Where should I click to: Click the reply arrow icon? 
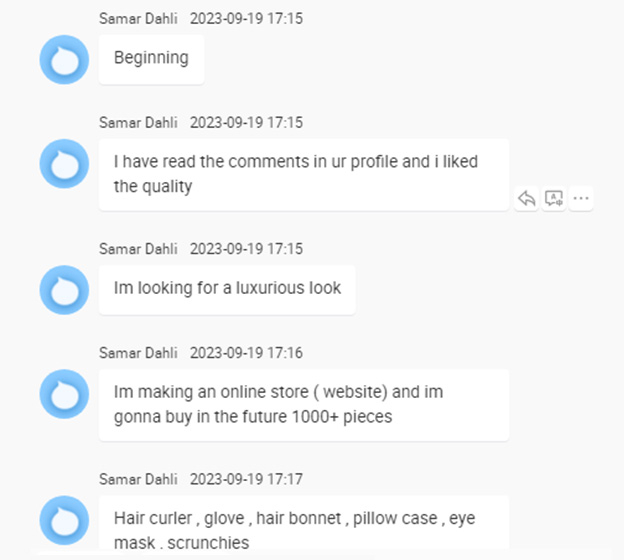point(527,198)
